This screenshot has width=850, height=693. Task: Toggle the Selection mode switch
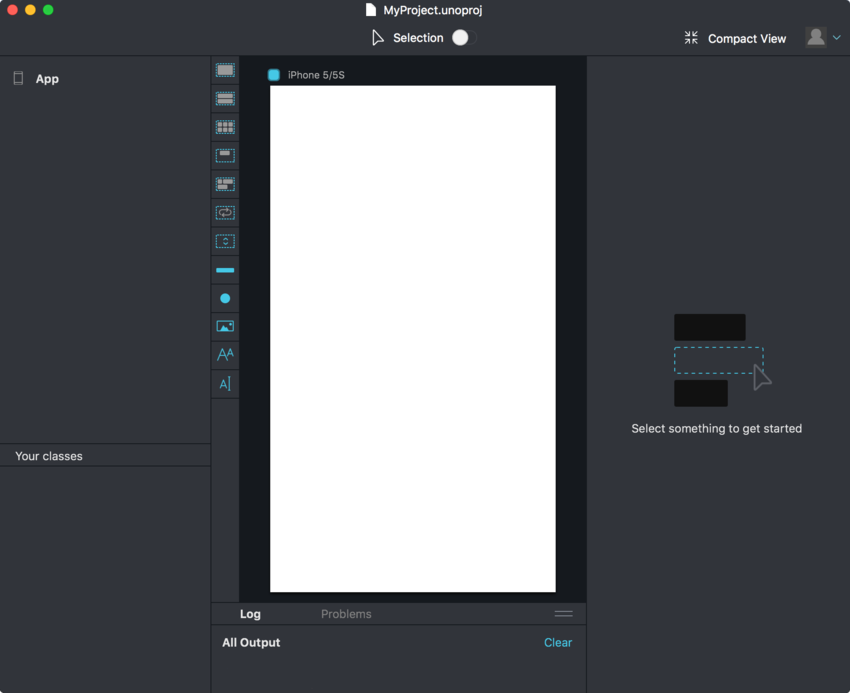[x=461, y=38]
